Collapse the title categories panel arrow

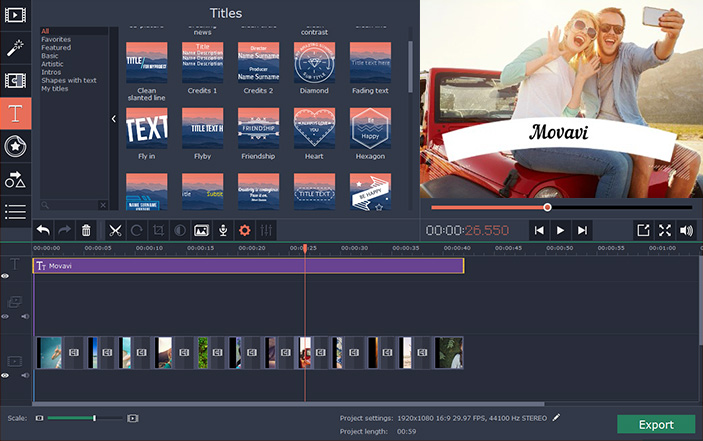tap(113, 119)
